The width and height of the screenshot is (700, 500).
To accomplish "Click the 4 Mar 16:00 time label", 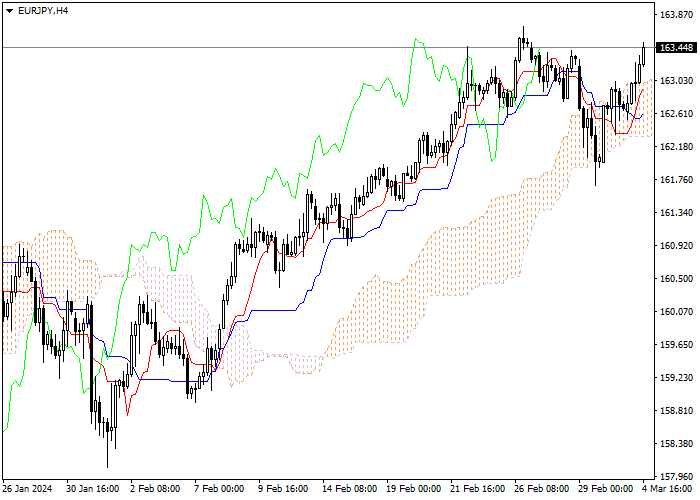I will pos(668,489).
